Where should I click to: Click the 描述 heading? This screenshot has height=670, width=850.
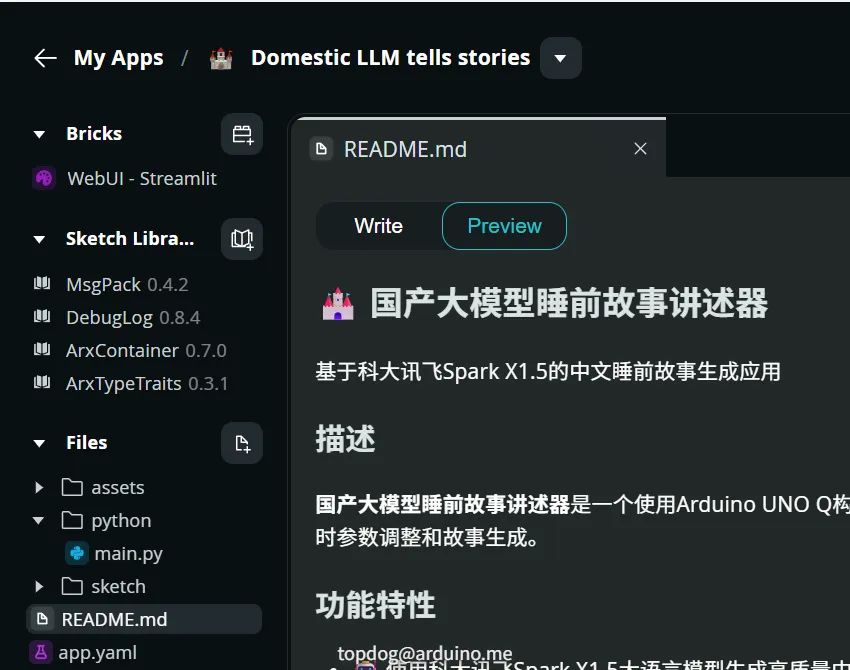point(346,439)
